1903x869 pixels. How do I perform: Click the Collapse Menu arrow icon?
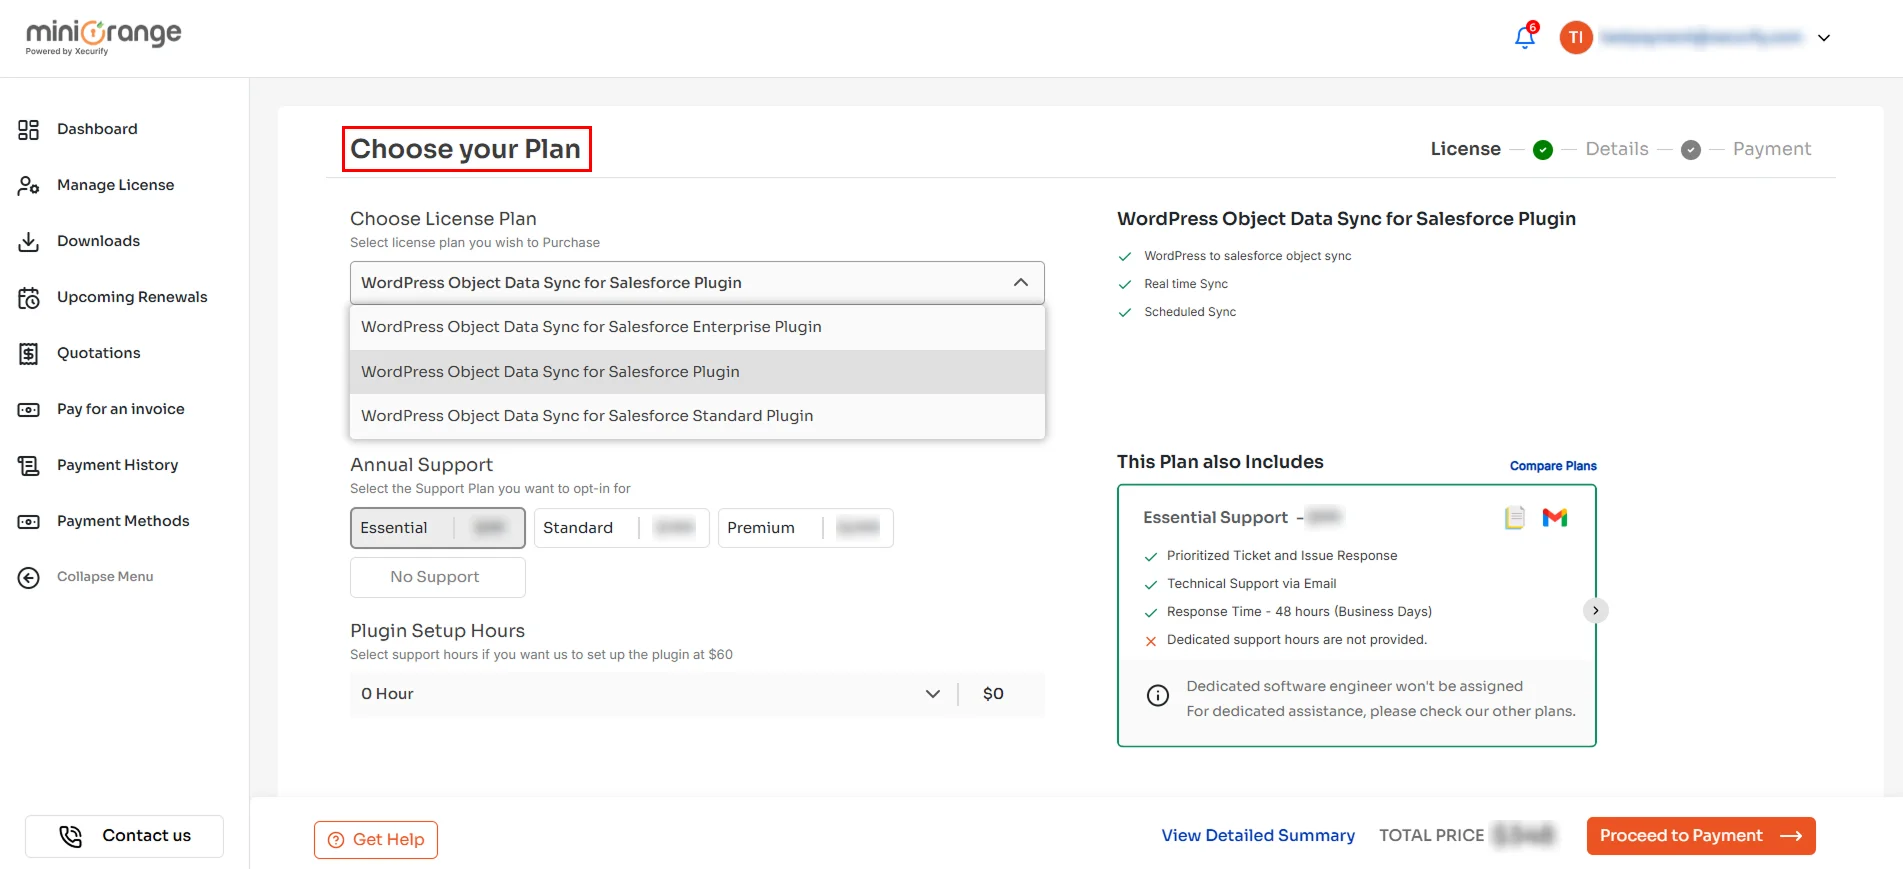tap(29, 578)
